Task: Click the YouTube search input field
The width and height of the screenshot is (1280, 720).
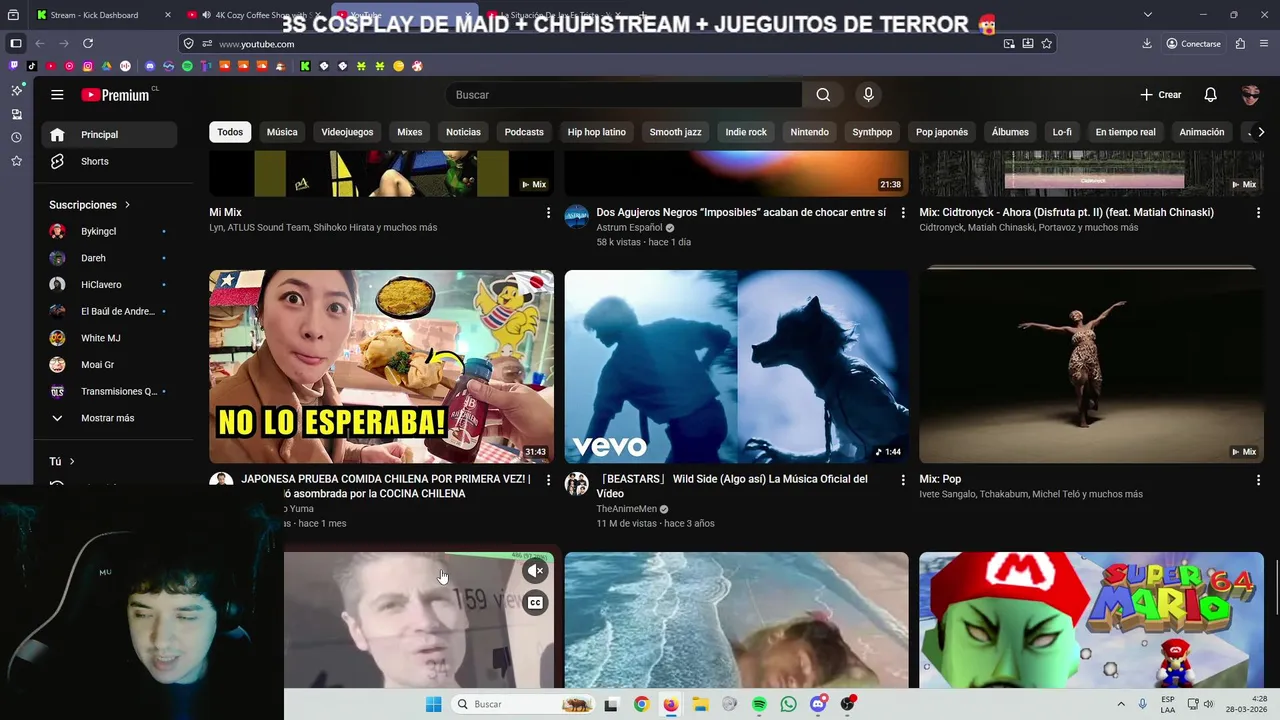Action: tap(624, 95)
